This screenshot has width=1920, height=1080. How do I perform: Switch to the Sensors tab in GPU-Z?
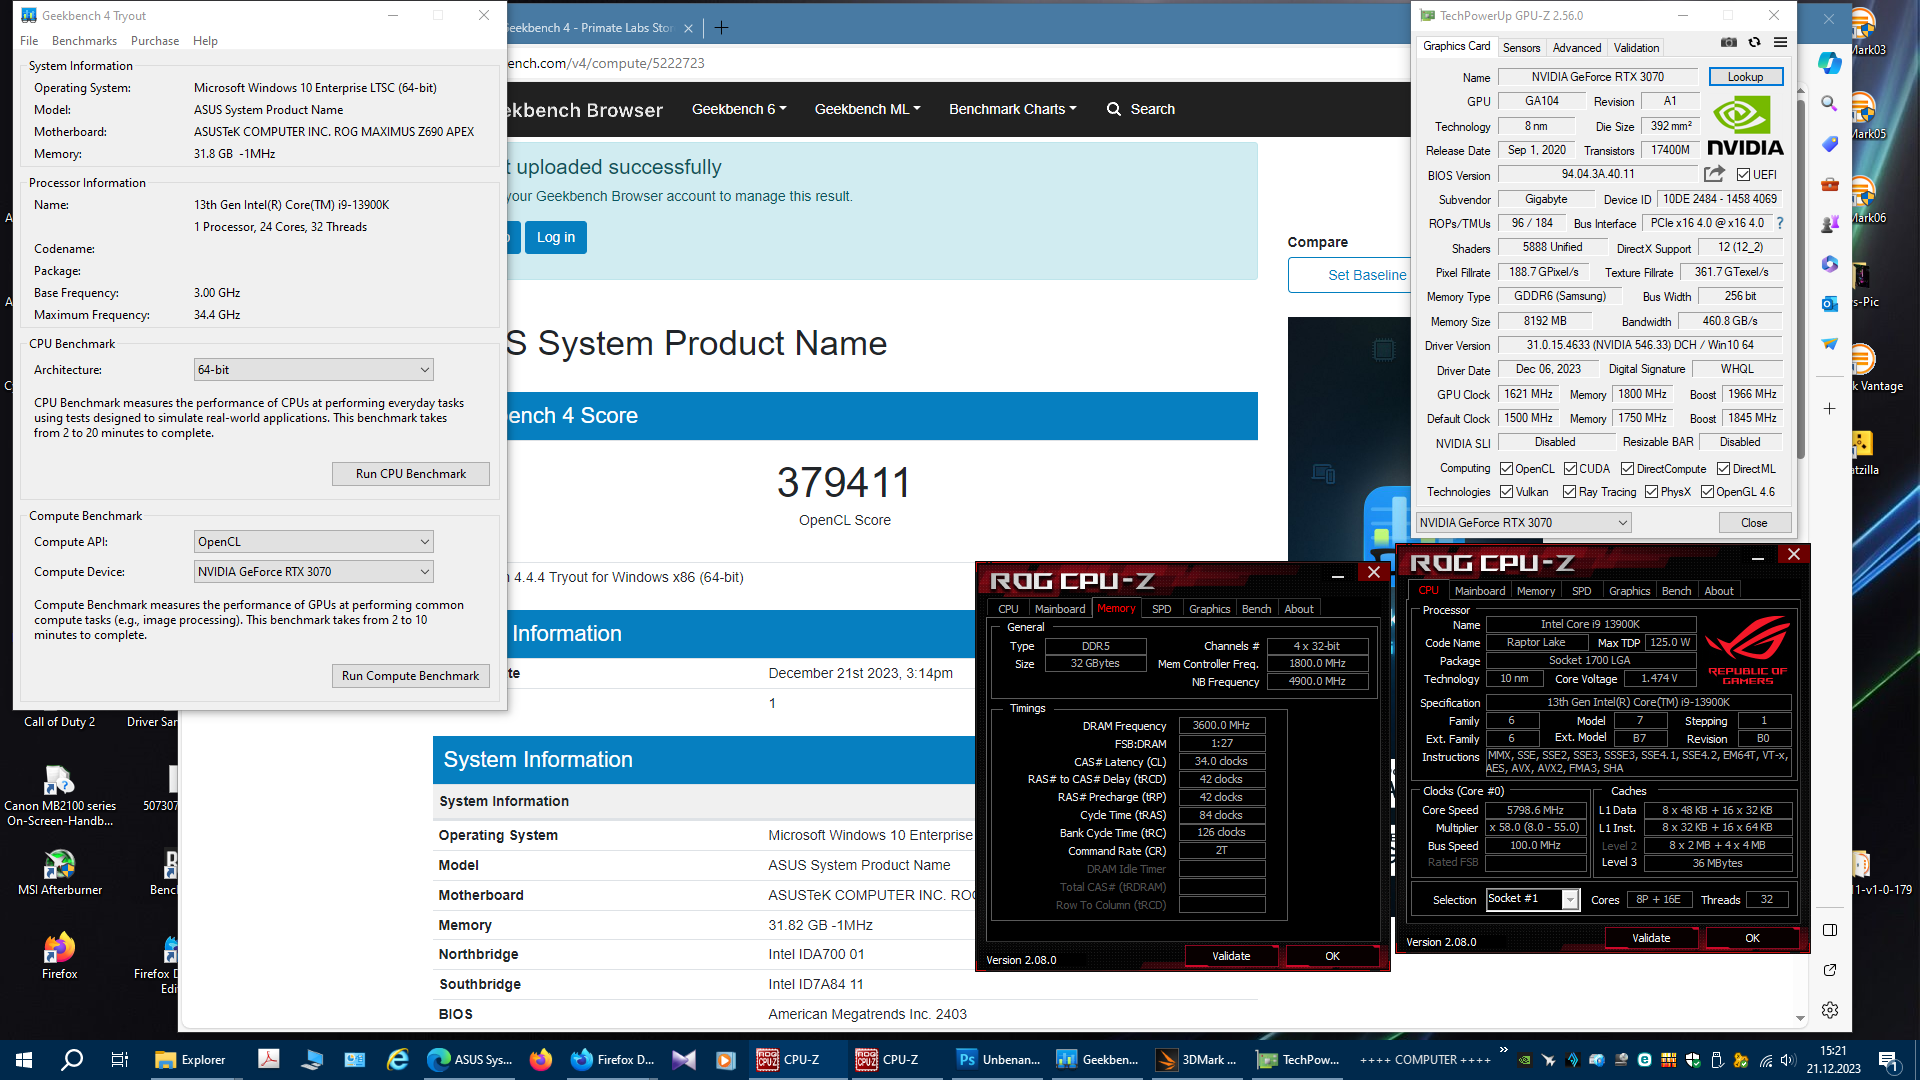coord(1521,47)
